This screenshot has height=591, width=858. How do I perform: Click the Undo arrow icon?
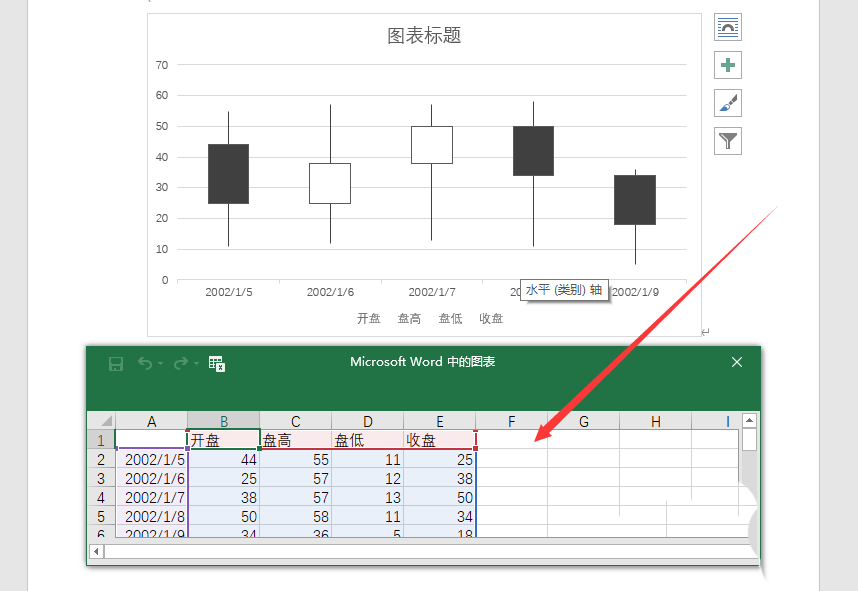coord(145,363)
